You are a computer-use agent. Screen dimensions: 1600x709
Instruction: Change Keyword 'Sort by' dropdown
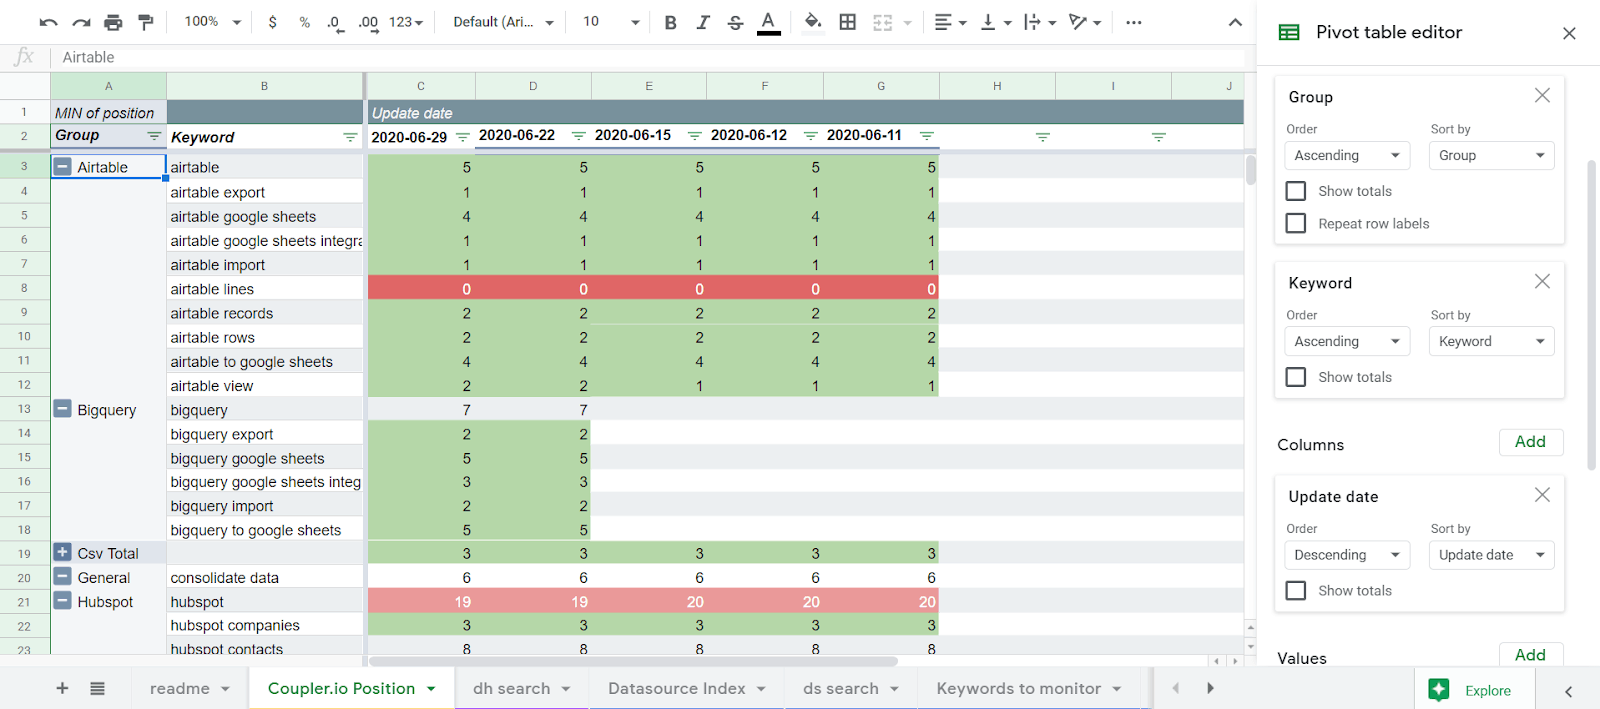tap(1491, 341)
